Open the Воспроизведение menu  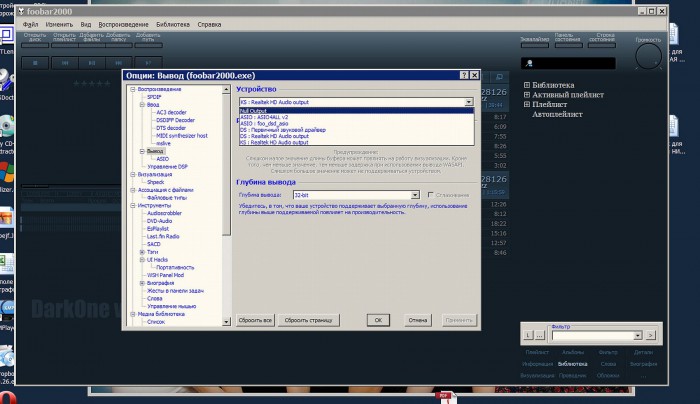point(124,25)
